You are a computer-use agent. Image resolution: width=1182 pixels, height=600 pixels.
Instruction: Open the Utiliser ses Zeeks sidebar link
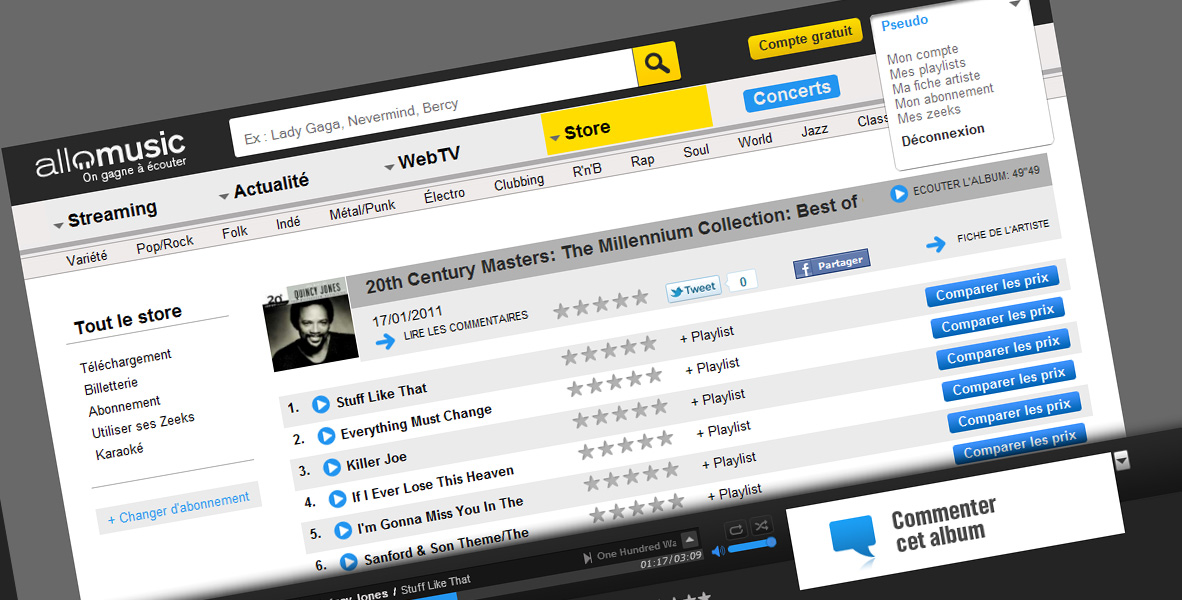(x=142, y=425)
